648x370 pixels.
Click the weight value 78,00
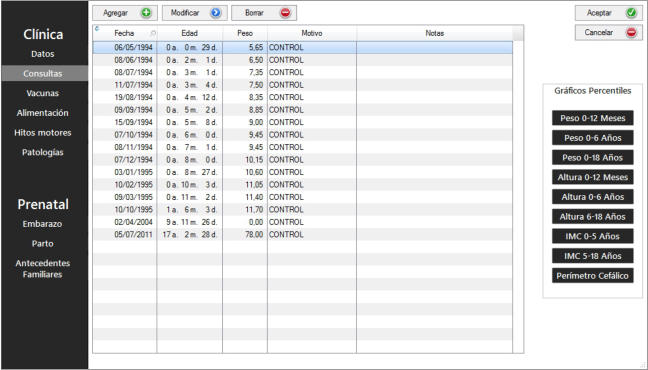[x=255, y=234]
